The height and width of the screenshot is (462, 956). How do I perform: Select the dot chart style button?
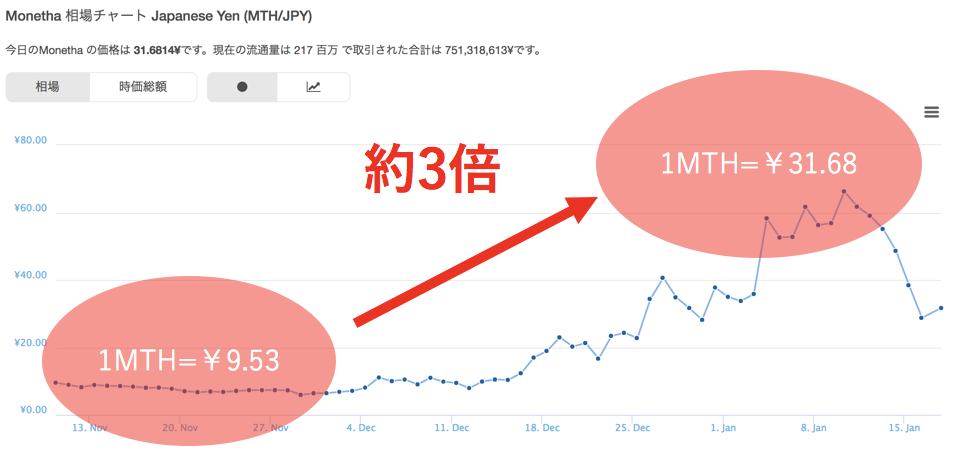pyautogui.click(x=242, y=87)
